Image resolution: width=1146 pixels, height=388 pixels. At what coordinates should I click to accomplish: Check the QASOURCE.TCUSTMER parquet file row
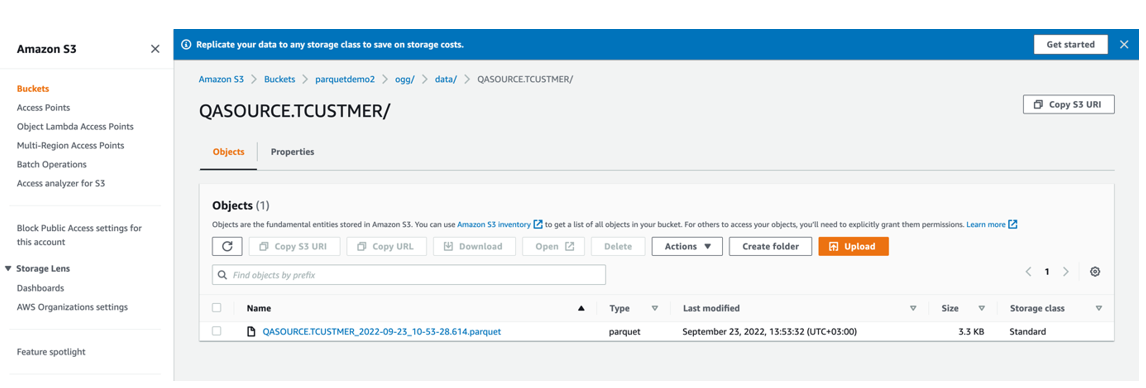[x=216, y=331]
